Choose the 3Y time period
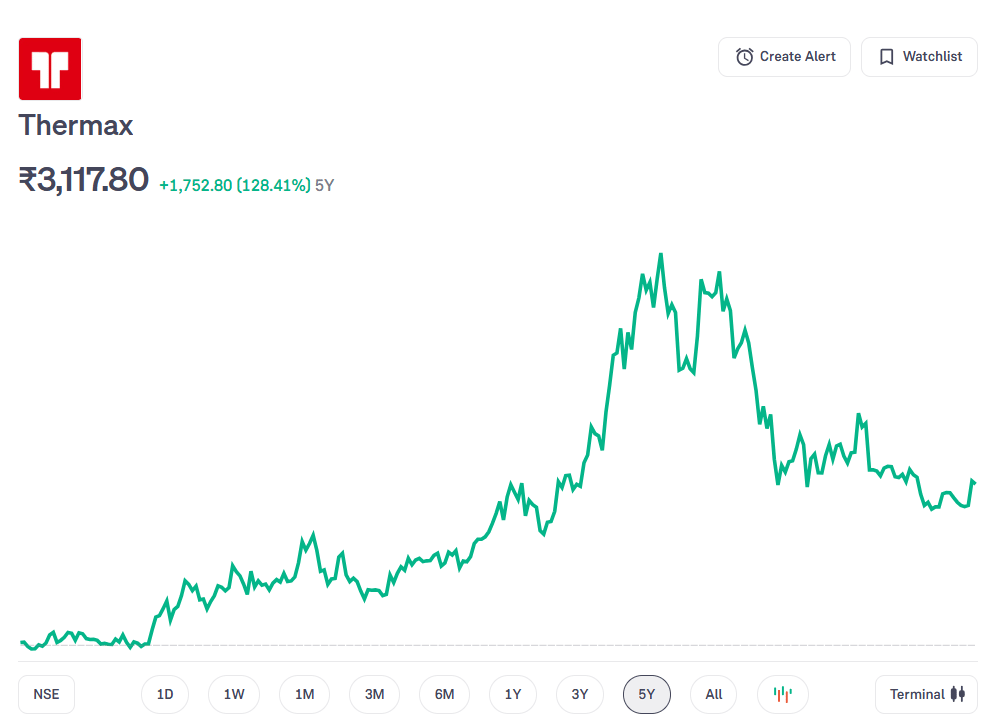 [580, 694]
